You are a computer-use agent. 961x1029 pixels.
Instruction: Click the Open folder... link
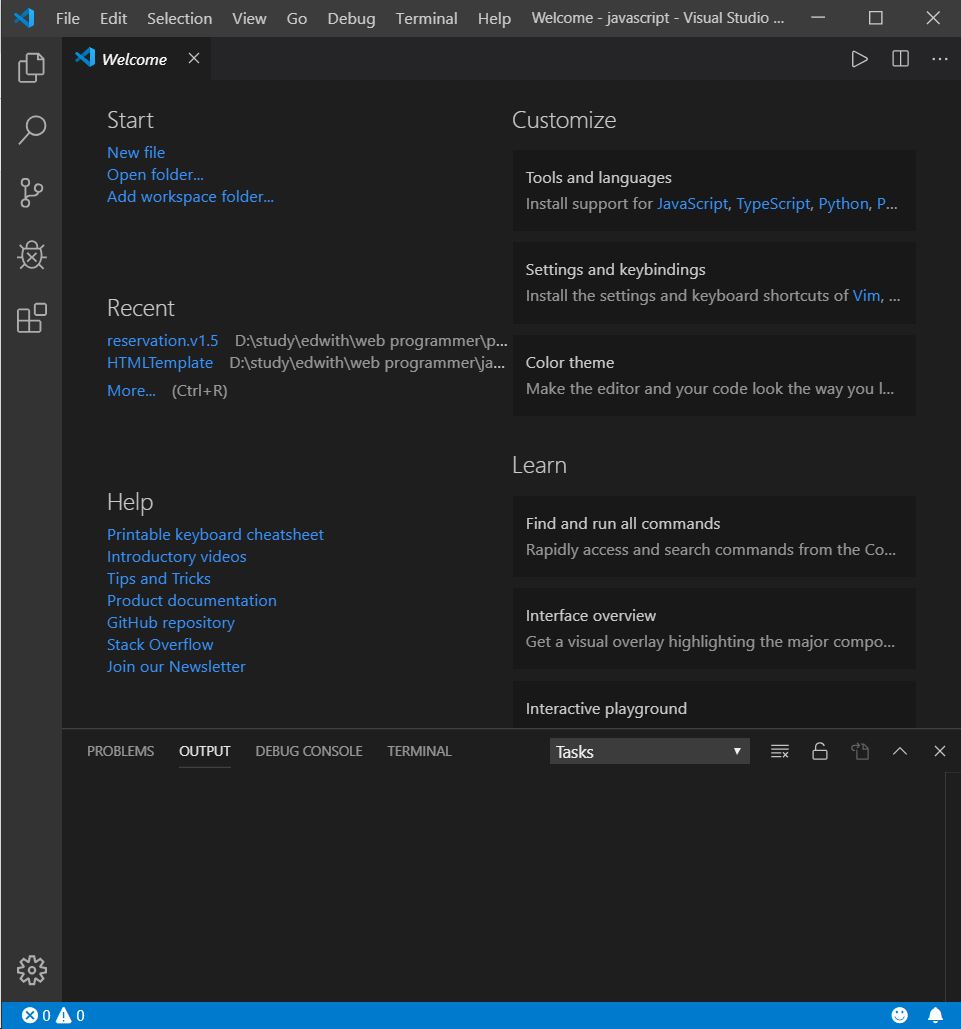point(155,175)
